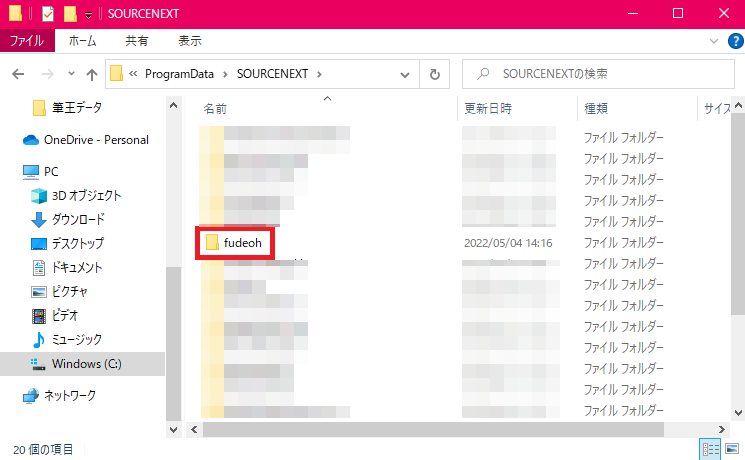Select Windows (C:) drive in sidebar
The height and width of the screenshot is (460, 745).
(82, 364)
